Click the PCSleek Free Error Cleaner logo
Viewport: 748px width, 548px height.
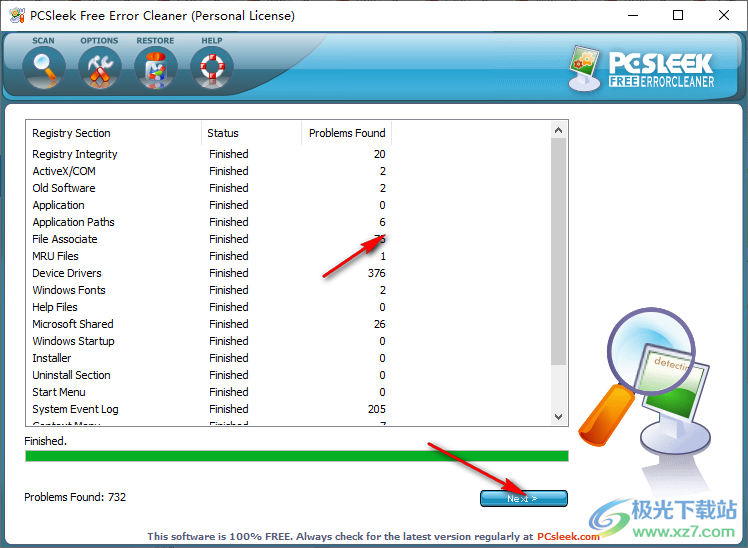click(x=642, y=68)
